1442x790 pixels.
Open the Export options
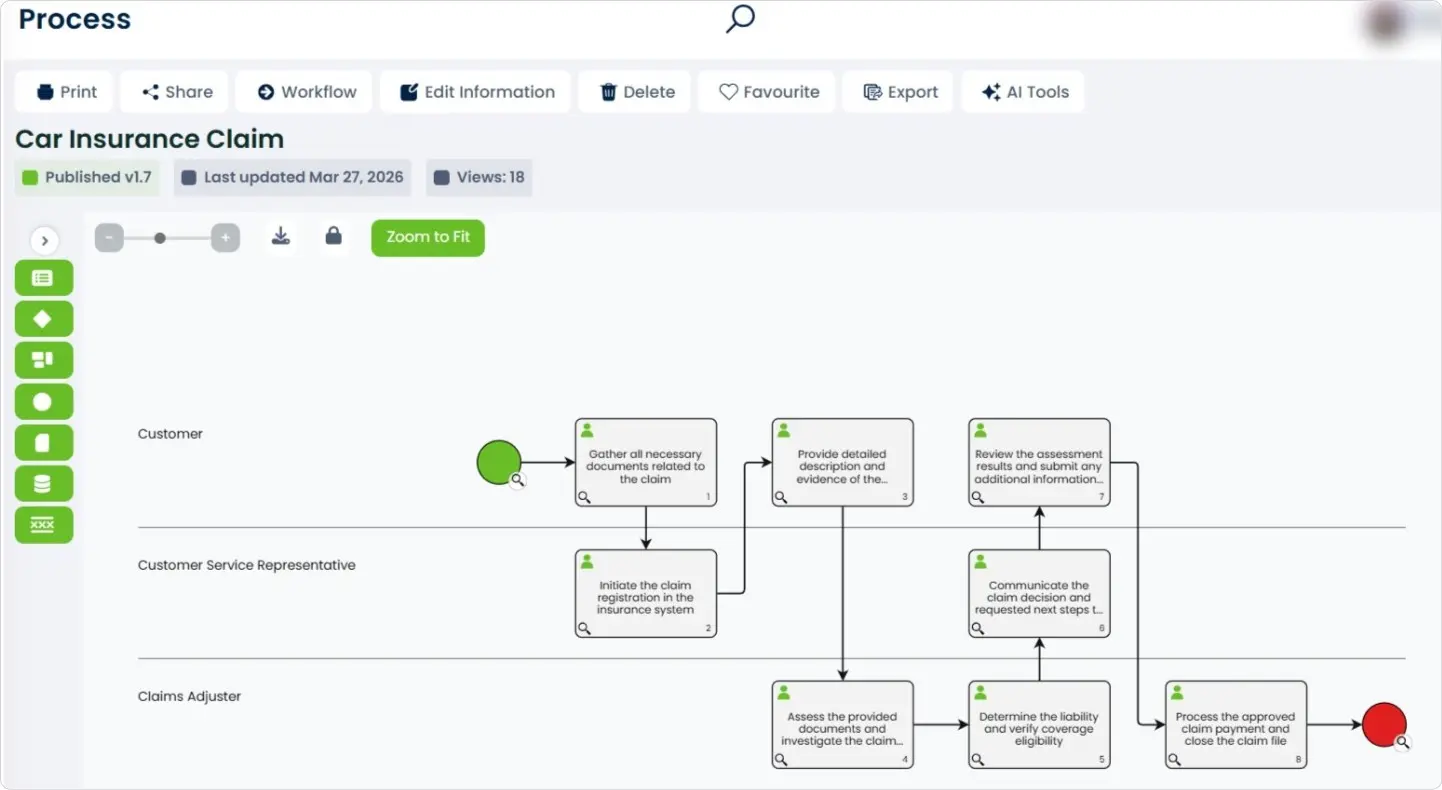coord(899,92)
